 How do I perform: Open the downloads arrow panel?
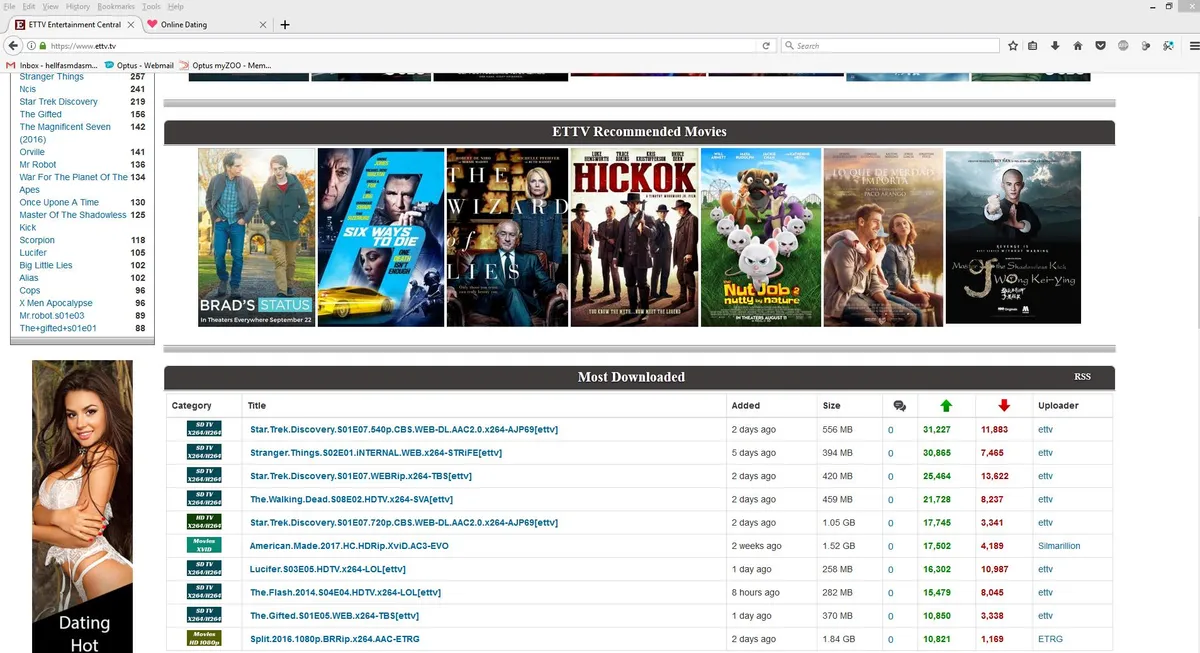(x=1055, y=46)
